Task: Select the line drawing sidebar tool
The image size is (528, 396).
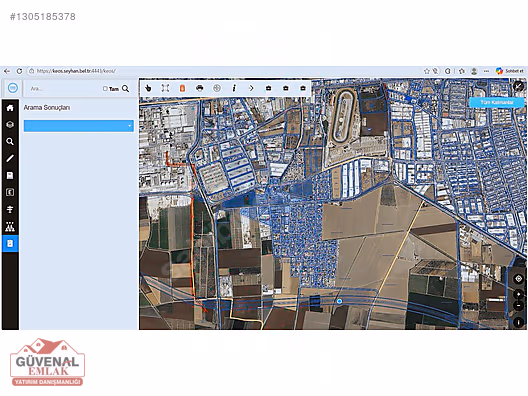Action: click(10, 158)
